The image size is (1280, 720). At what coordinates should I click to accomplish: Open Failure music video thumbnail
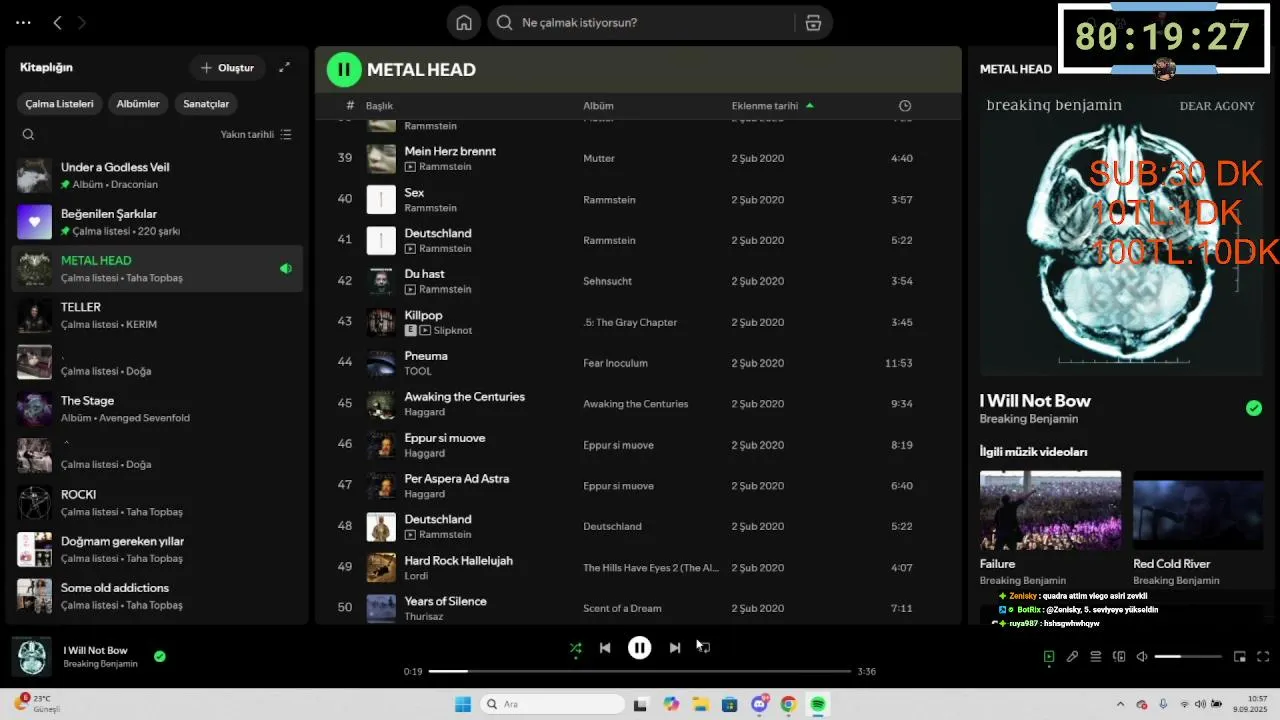pyautogui.click(x=1050, y=510)
